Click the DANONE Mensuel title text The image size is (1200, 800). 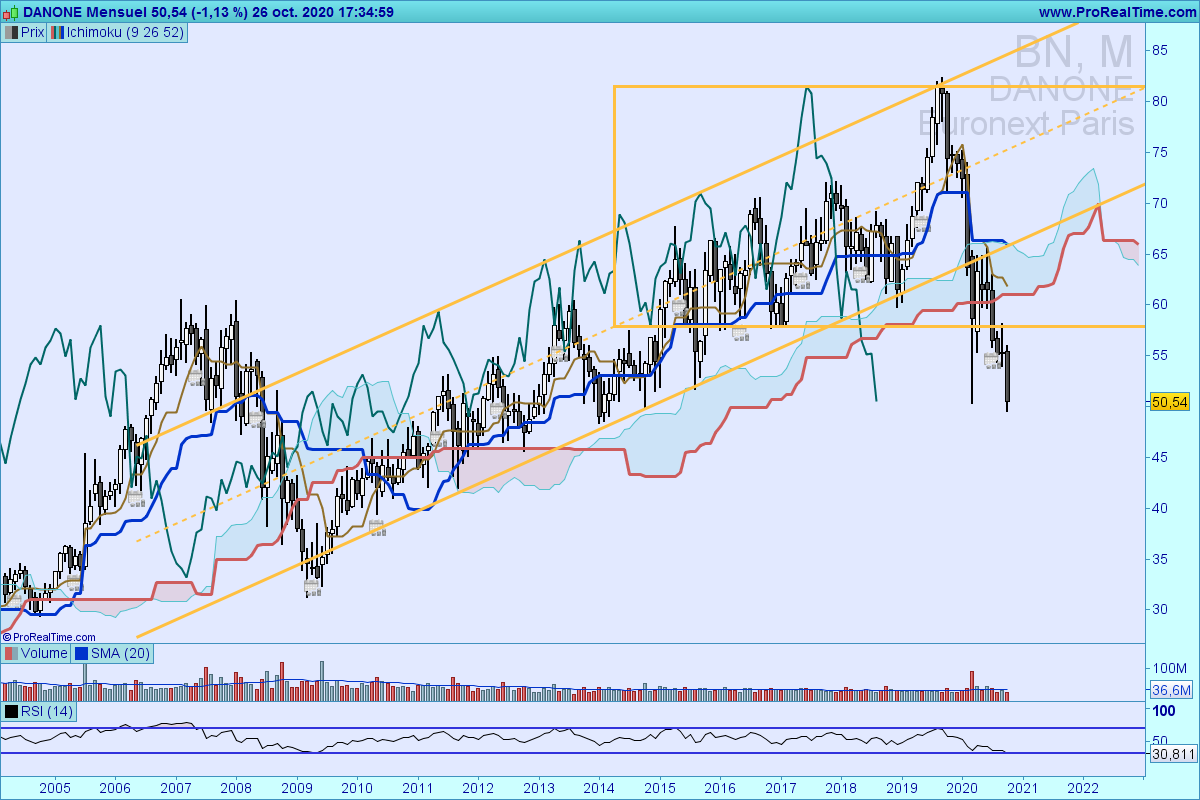click(86, 12)
